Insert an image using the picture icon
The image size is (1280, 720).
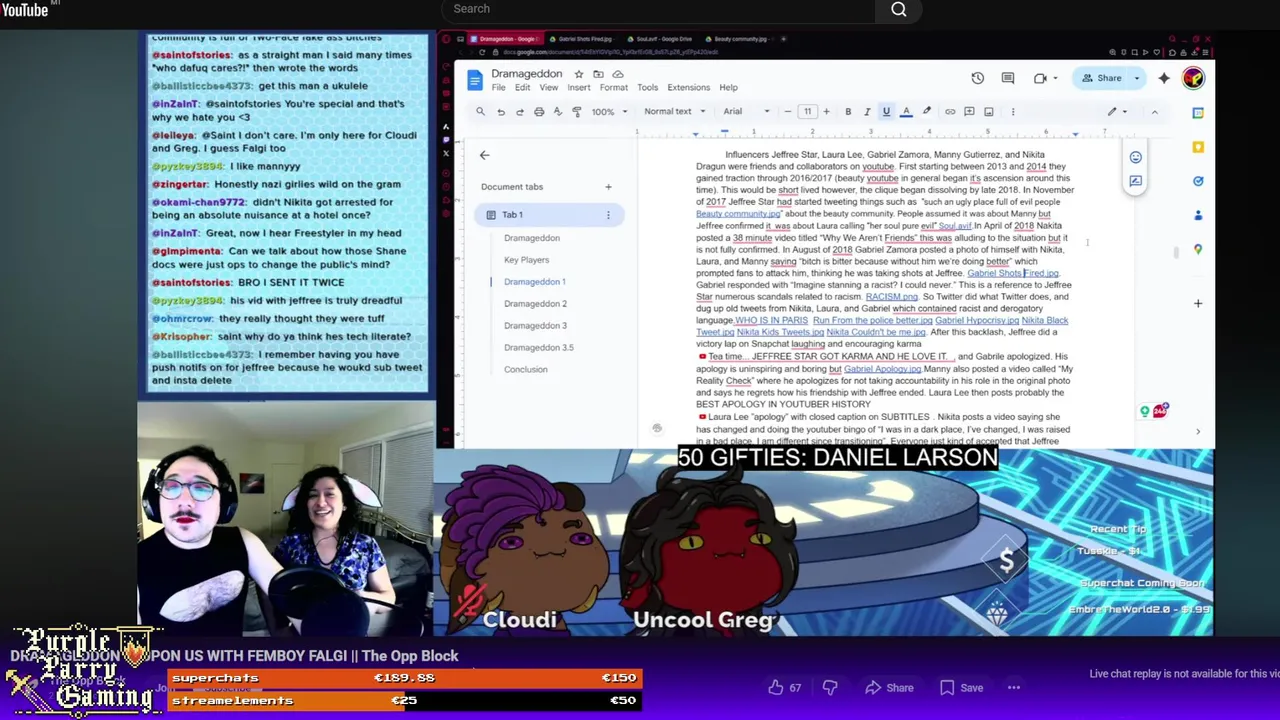(x=989, y=112)
